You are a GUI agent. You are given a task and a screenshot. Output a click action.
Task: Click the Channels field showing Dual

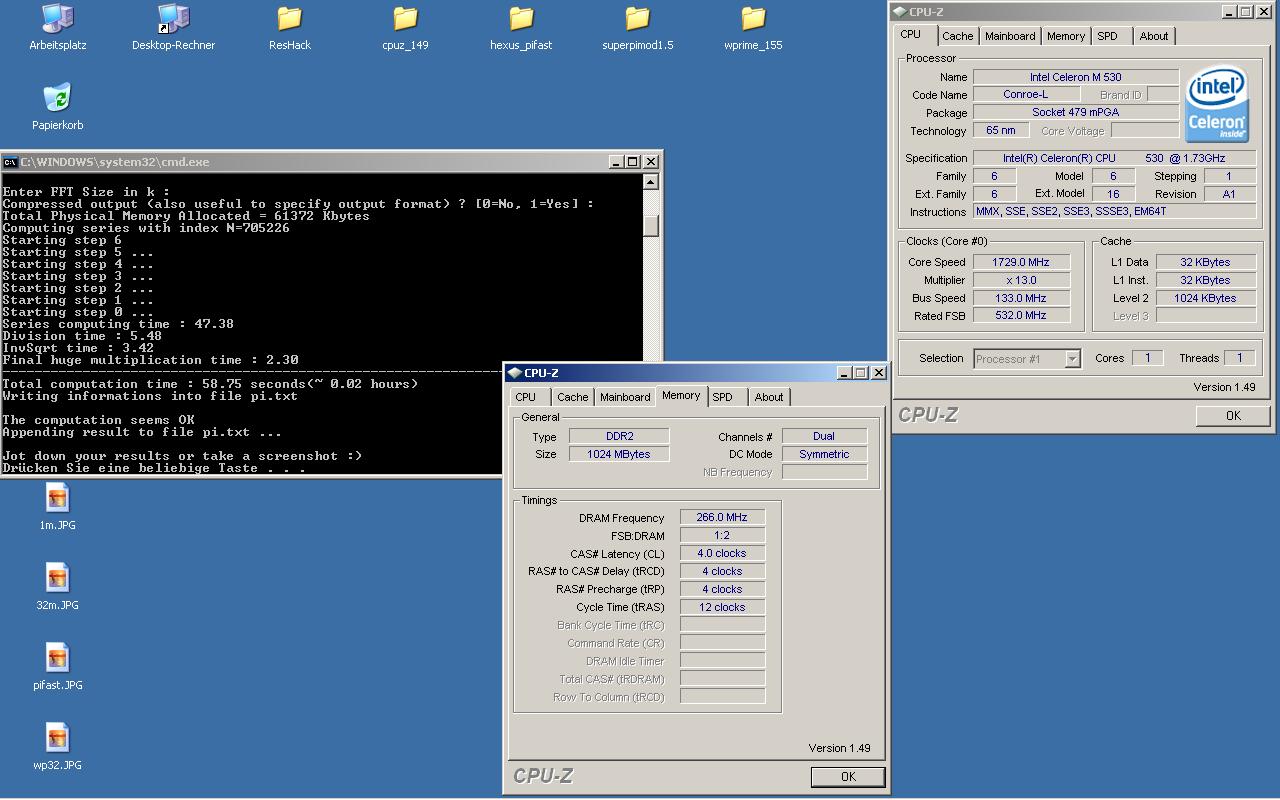(824, 437)
